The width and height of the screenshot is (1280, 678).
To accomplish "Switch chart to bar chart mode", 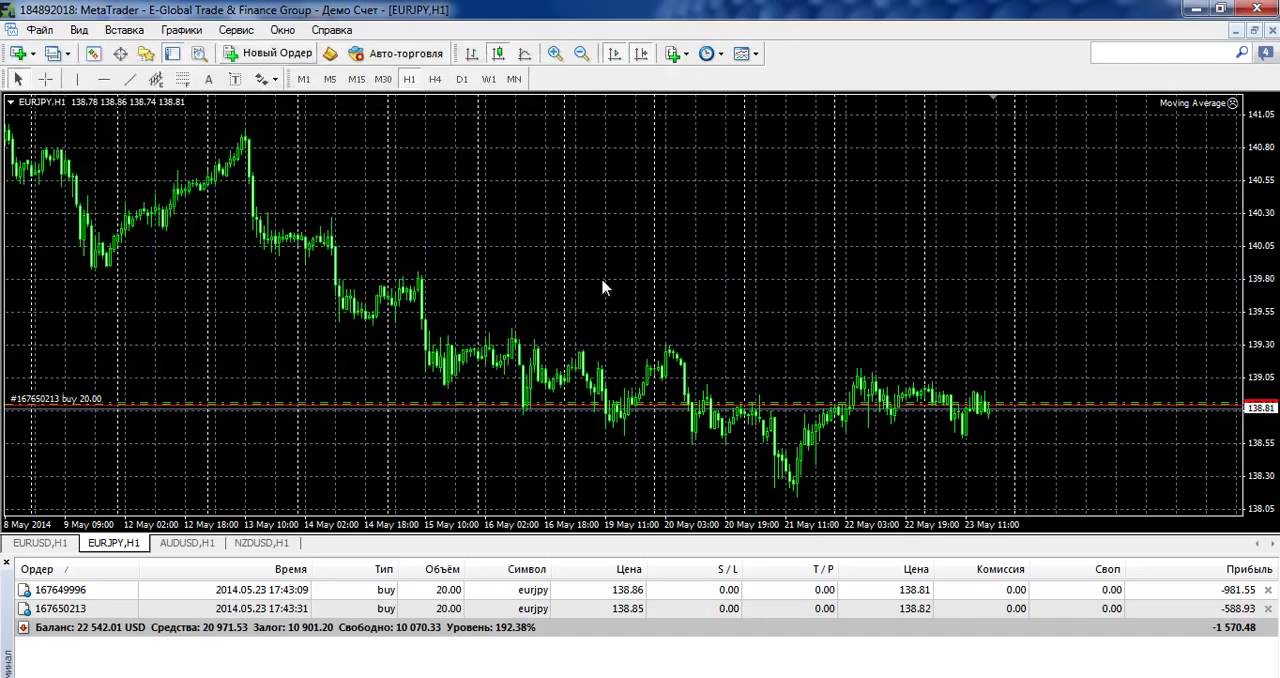I will point(472,54).
